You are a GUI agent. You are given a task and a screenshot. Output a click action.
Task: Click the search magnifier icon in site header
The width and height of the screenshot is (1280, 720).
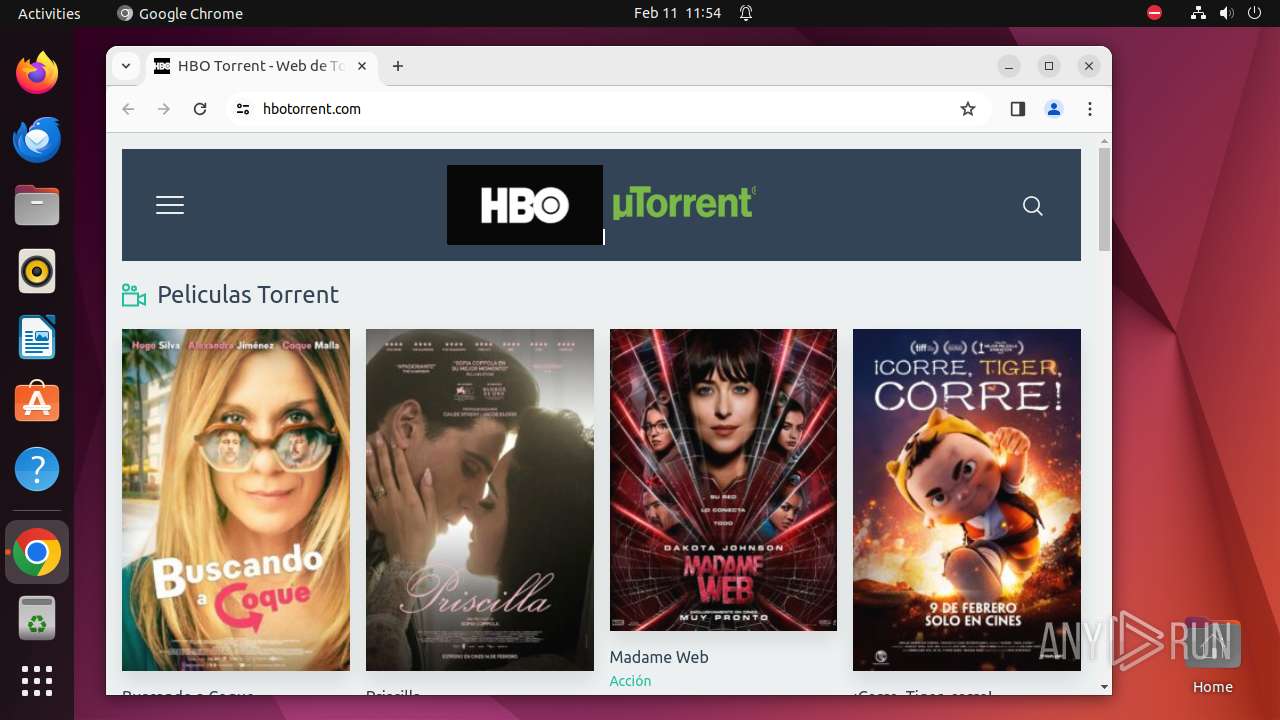click(1033, 206)
